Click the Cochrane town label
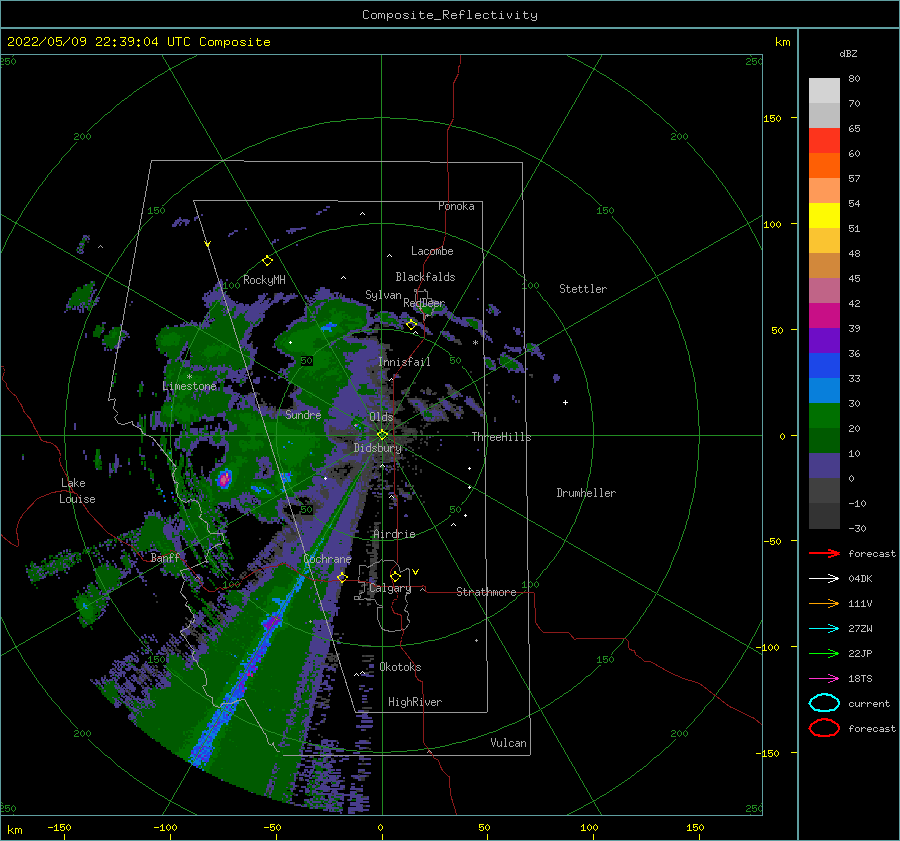This screenshot has height=841, width=900. point(327,559)
